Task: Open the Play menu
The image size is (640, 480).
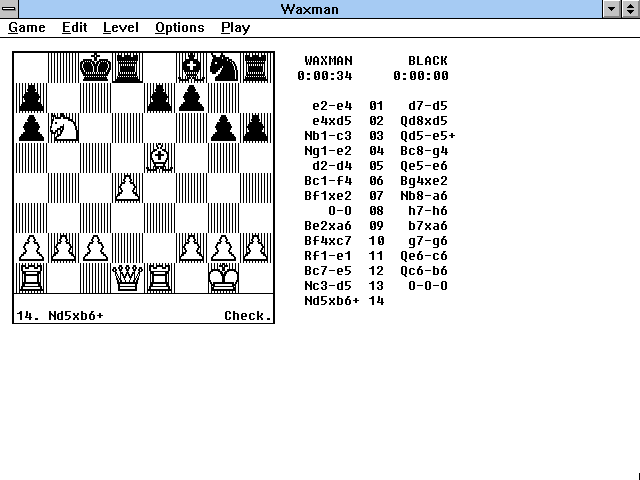Action: click(x=235, y=28)
